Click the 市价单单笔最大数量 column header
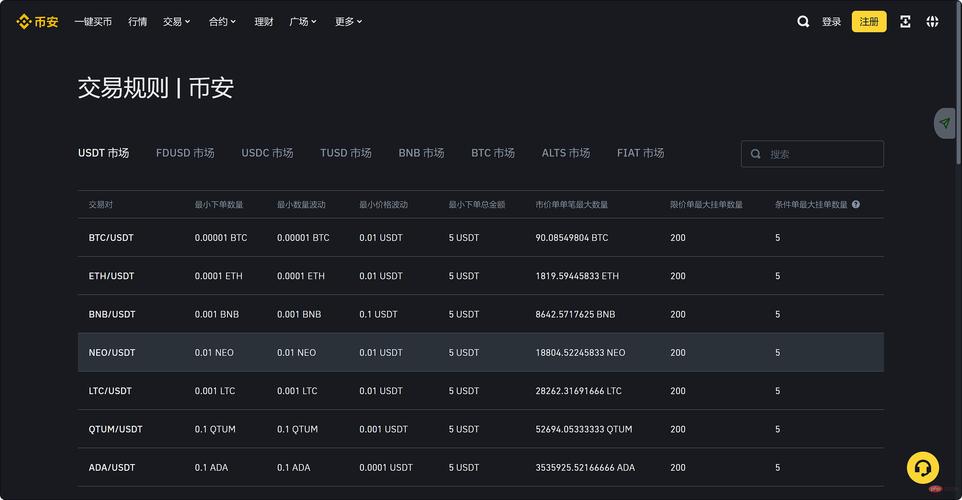The image size is (962, 500). click(572, 204)
